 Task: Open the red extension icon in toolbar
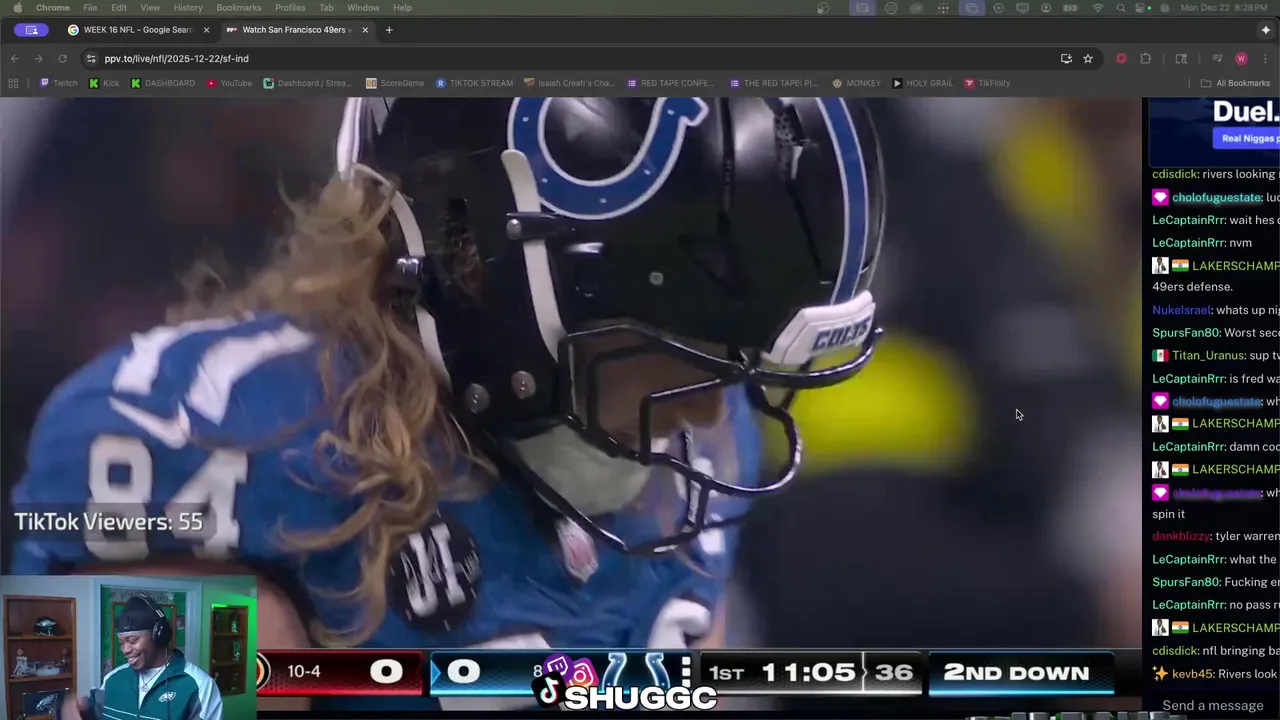coord(1121,58)
